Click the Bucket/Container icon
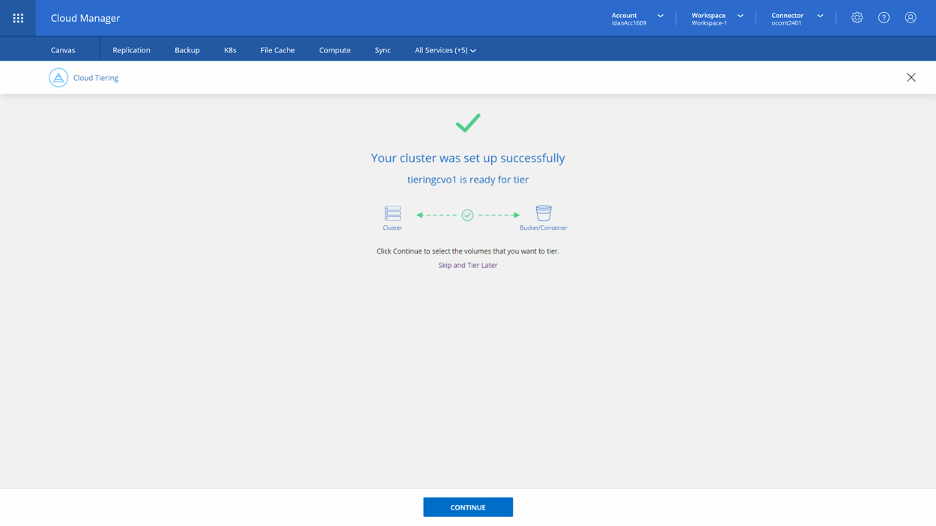The image size is (936, 526). click(x=543, y=213)
